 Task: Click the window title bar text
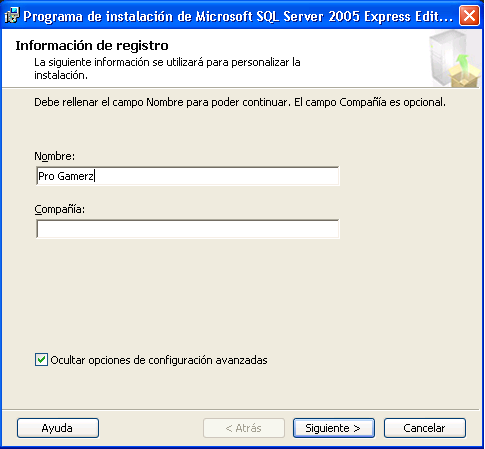[x=238, y=16]
